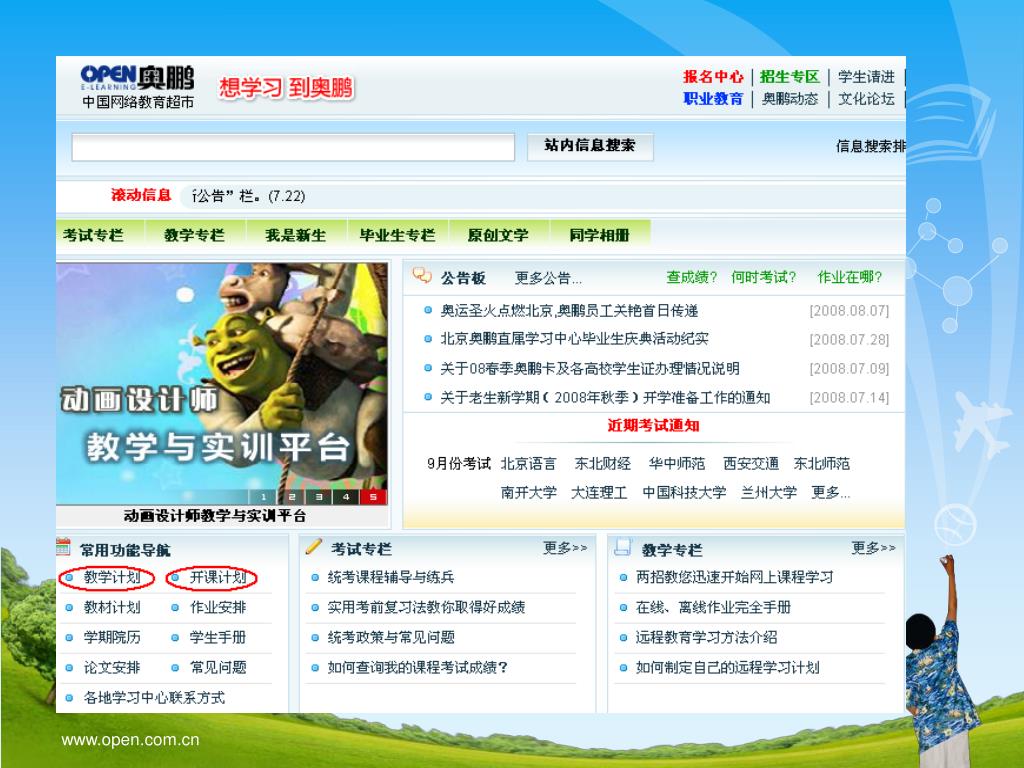The width and height of the screenshot is (1024, 768).
Task: Click 东北师范 exam notice link
Action: 822,464
